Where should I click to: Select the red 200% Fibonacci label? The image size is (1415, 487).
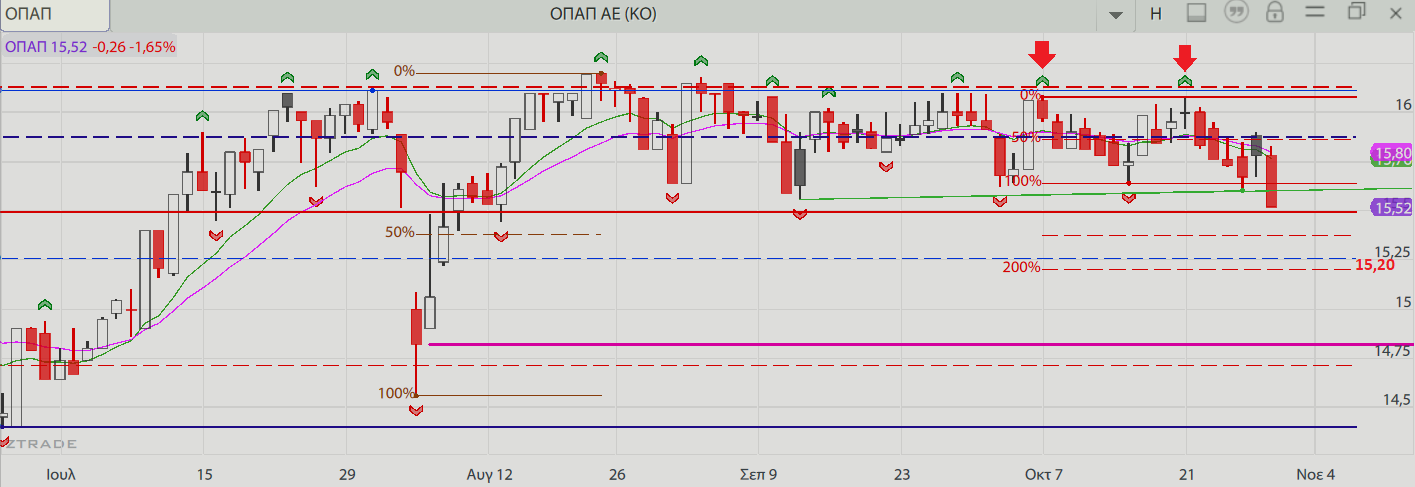pos(1022,267)
